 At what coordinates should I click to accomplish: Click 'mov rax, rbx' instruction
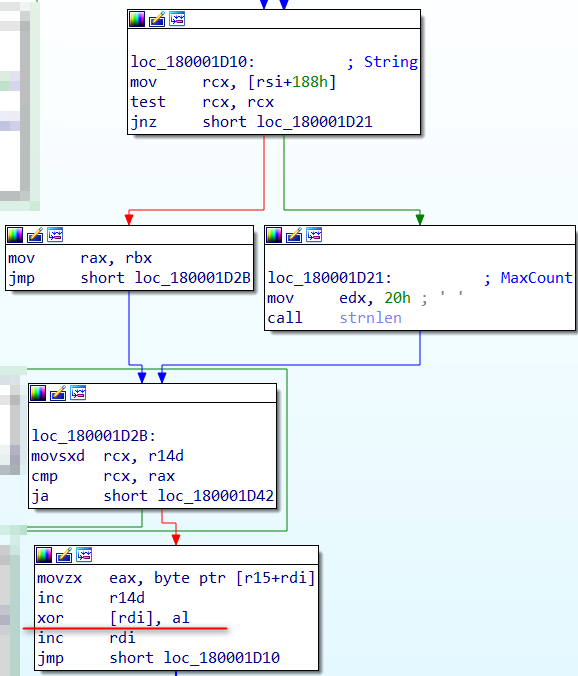80,258
